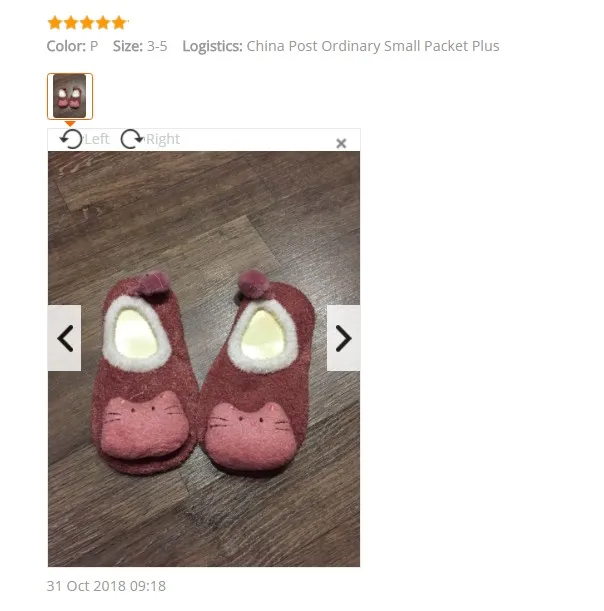
Task: Click the rotate left counterclockwise arrow icon
Action: pos(71,139)
